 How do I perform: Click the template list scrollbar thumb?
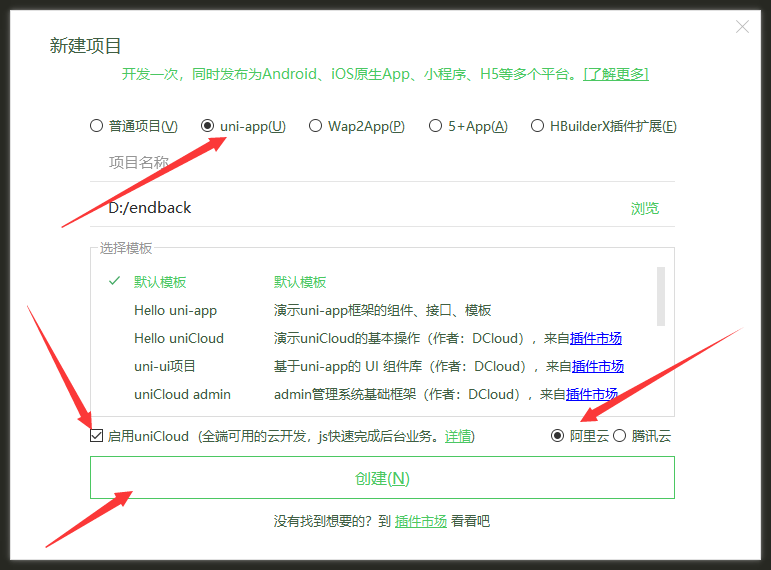(661, 296)
